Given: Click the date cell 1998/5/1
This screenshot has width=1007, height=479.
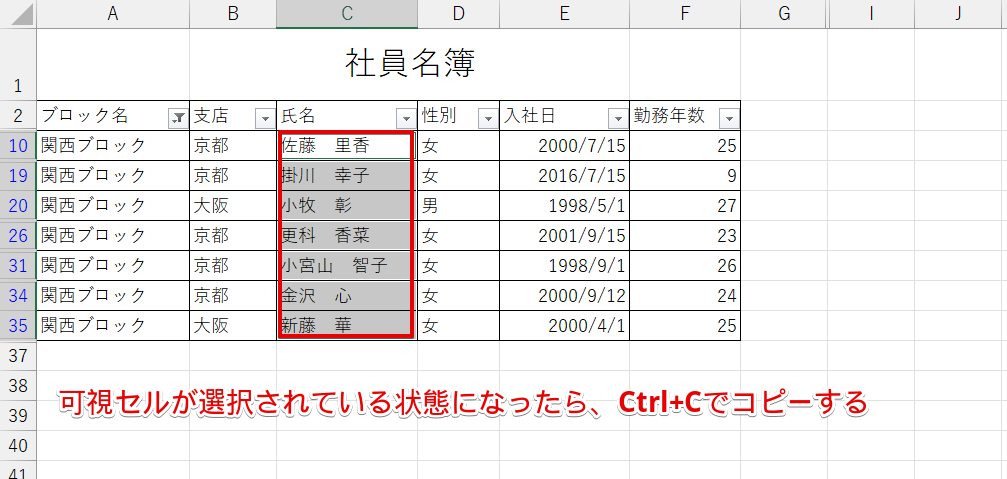Looking at the screenshot, I should coord(565,205).
